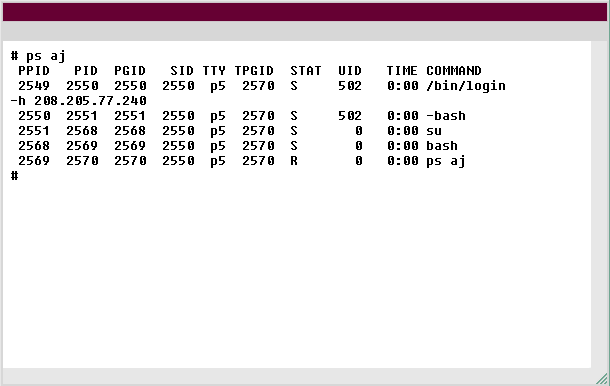The image size is (610, 386).
Task: Click the su command entry
Action: tap(434, 131)
